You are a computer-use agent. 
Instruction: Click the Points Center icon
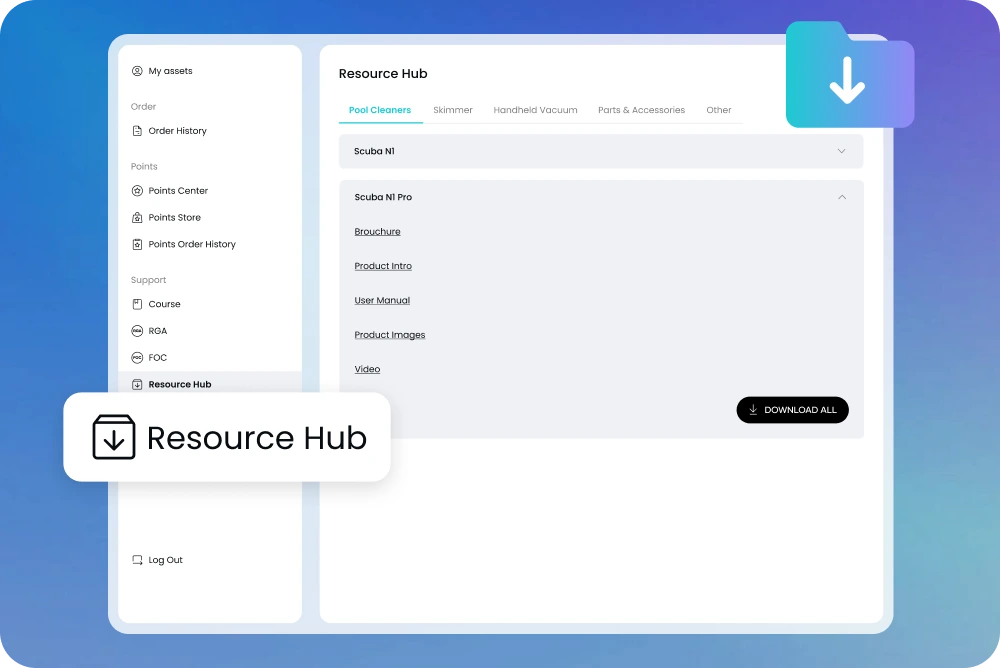coord(137,191)
